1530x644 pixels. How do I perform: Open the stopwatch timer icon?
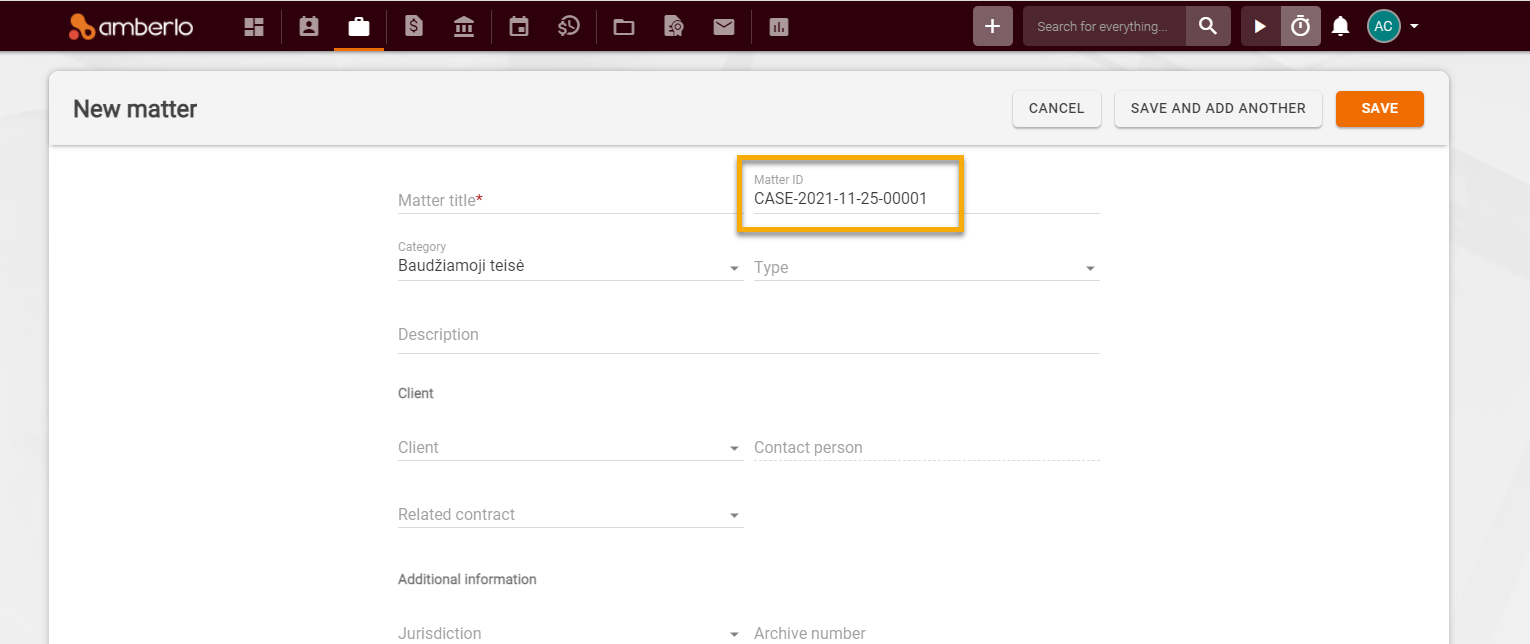pyautogui.click(x=1300, y=25)
